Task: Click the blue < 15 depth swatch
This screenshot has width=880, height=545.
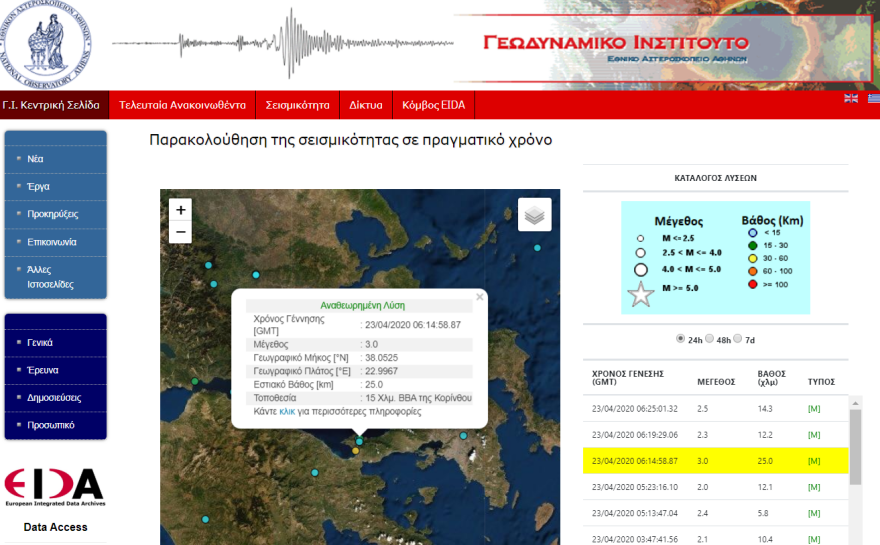Action: pos(753,232)
